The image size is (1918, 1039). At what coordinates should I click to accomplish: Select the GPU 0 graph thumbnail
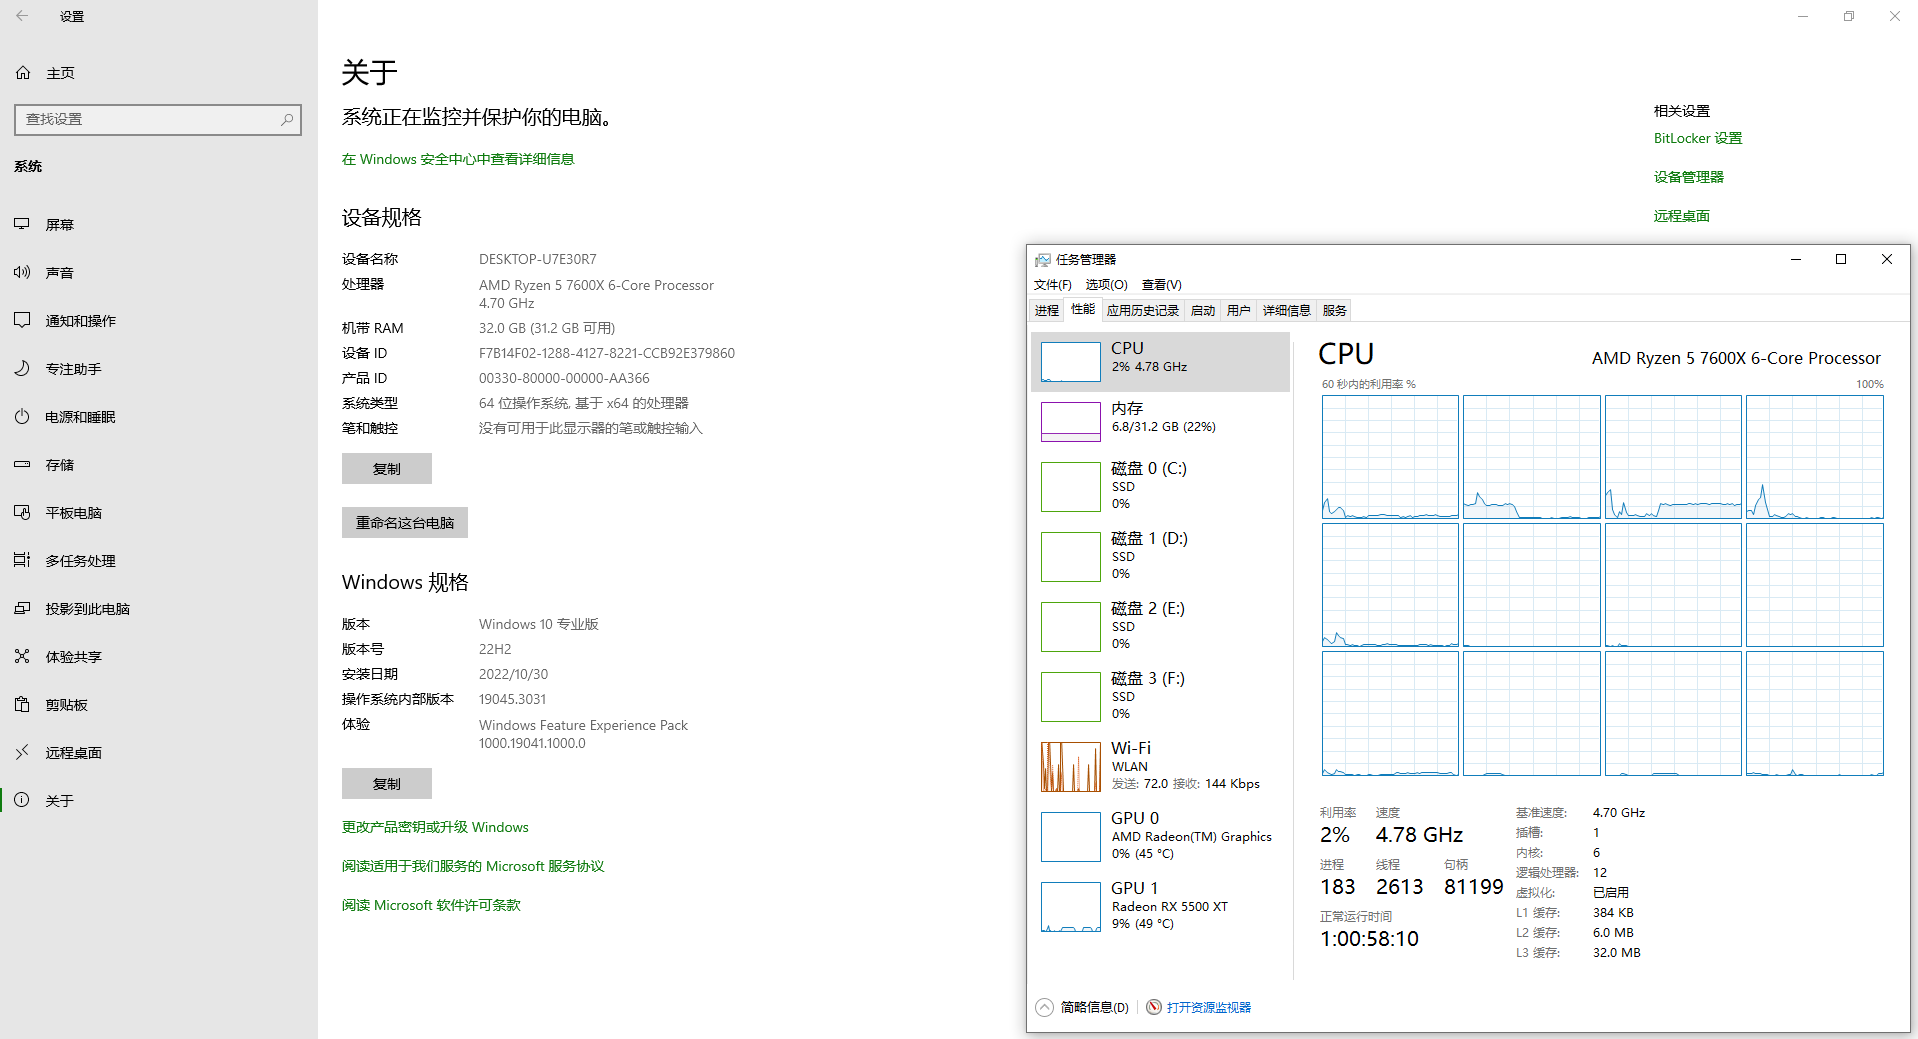[1071, 837]
